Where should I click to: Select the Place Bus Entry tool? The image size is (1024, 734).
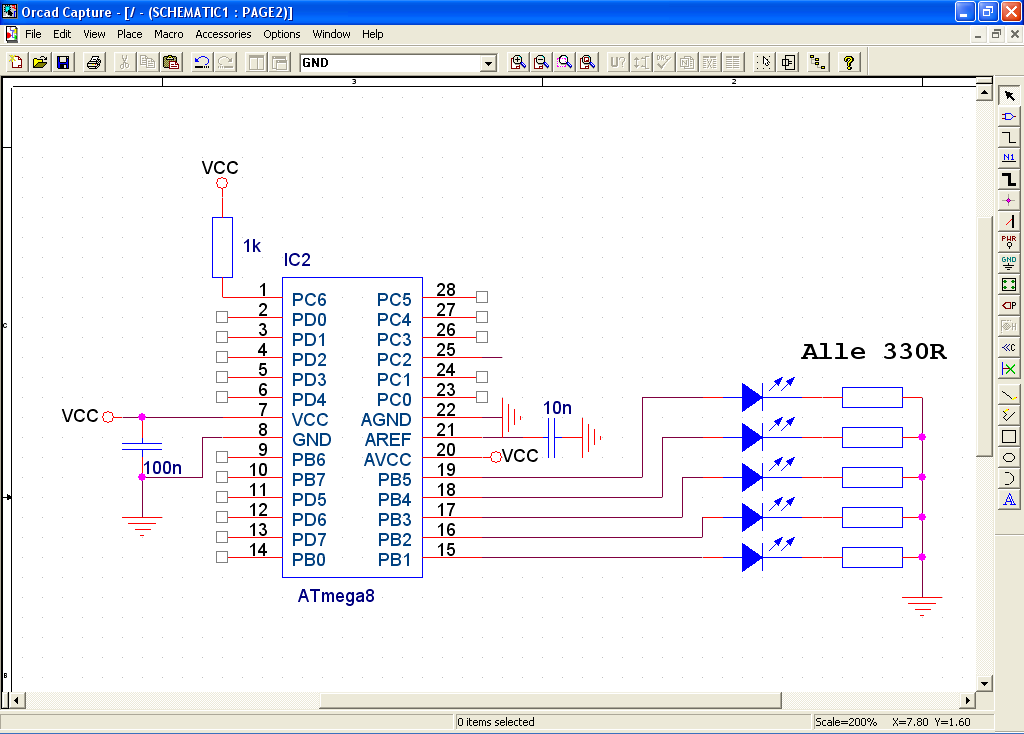(x=1009, y=221)
